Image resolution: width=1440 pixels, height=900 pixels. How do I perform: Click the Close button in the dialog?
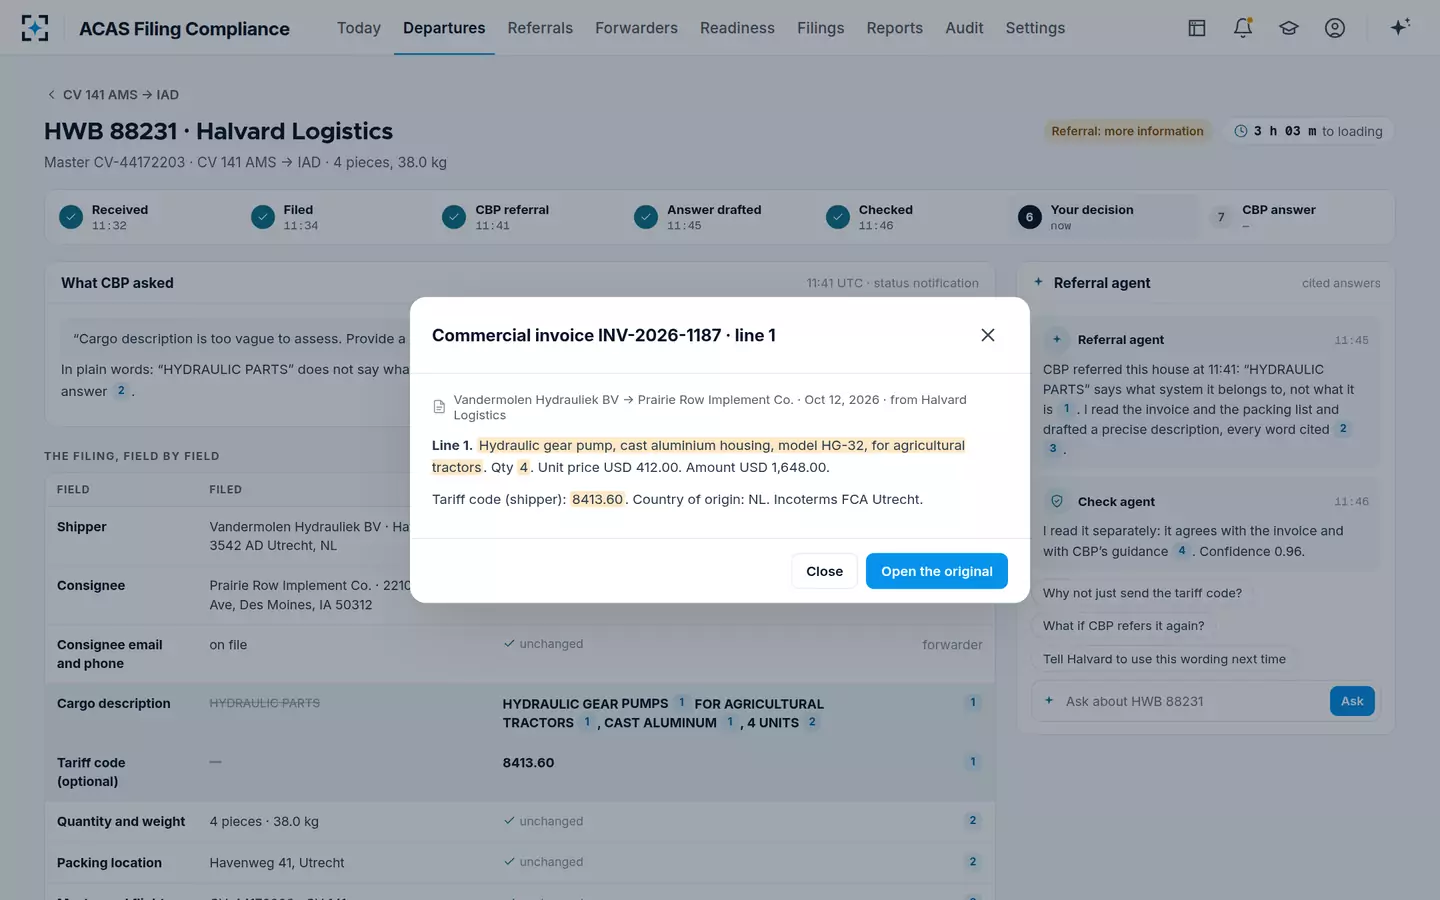tap(825, 571)
